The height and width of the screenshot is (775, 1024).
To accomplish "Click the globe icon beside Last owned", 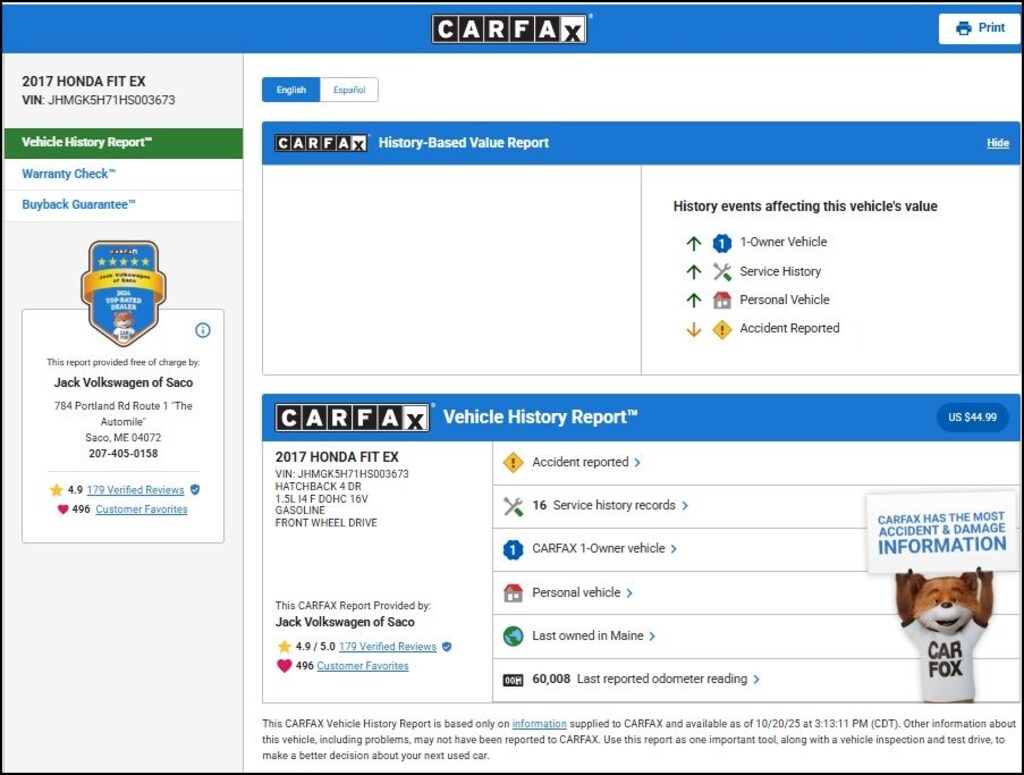I will (513, 636).
